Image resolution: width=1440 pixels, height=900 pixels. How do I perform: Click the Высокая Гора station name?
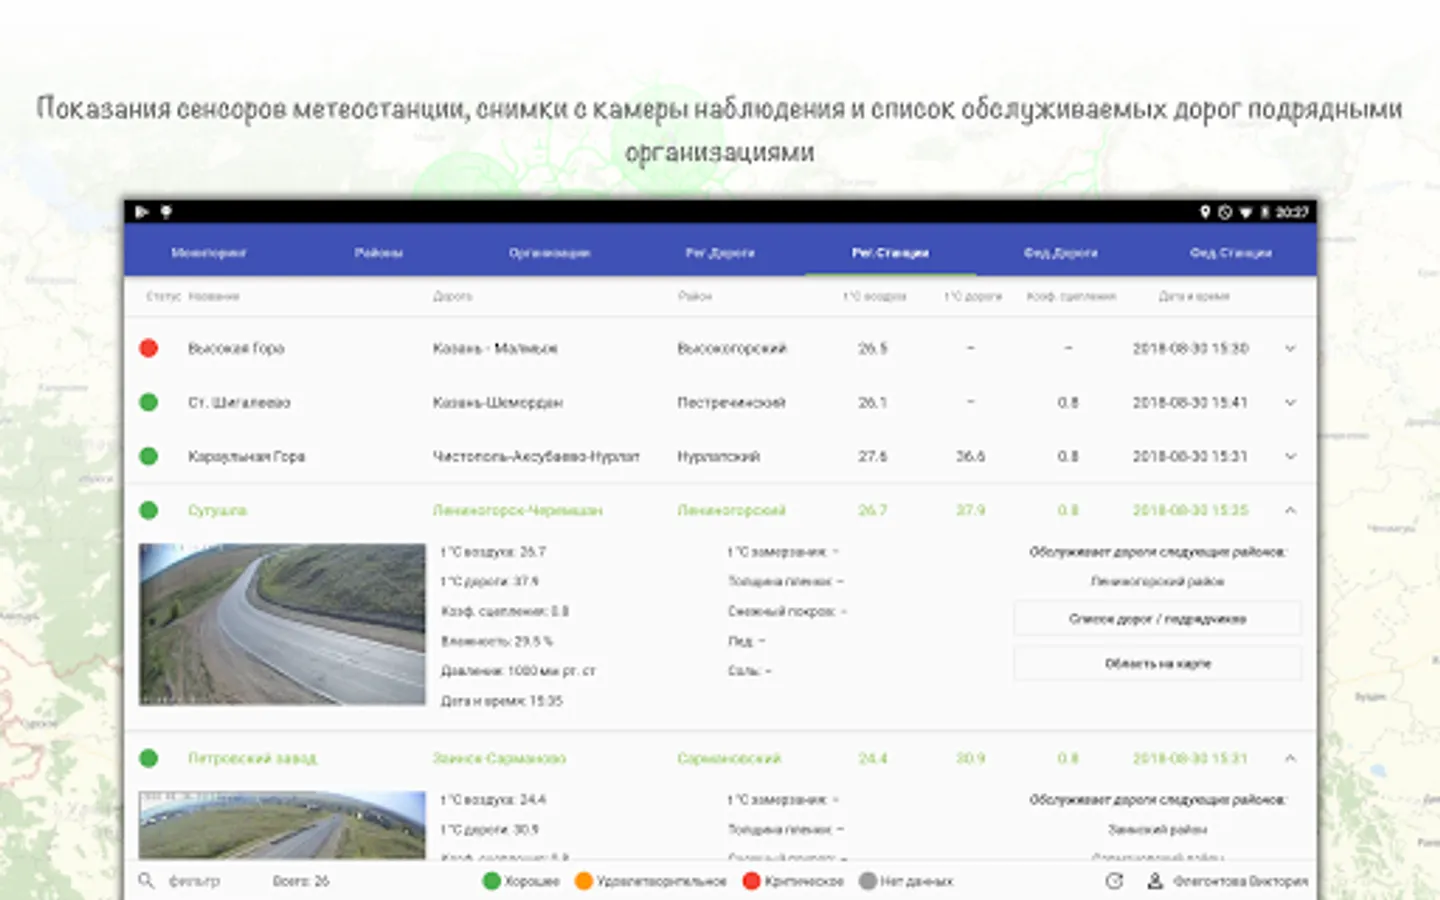point(236,348)
